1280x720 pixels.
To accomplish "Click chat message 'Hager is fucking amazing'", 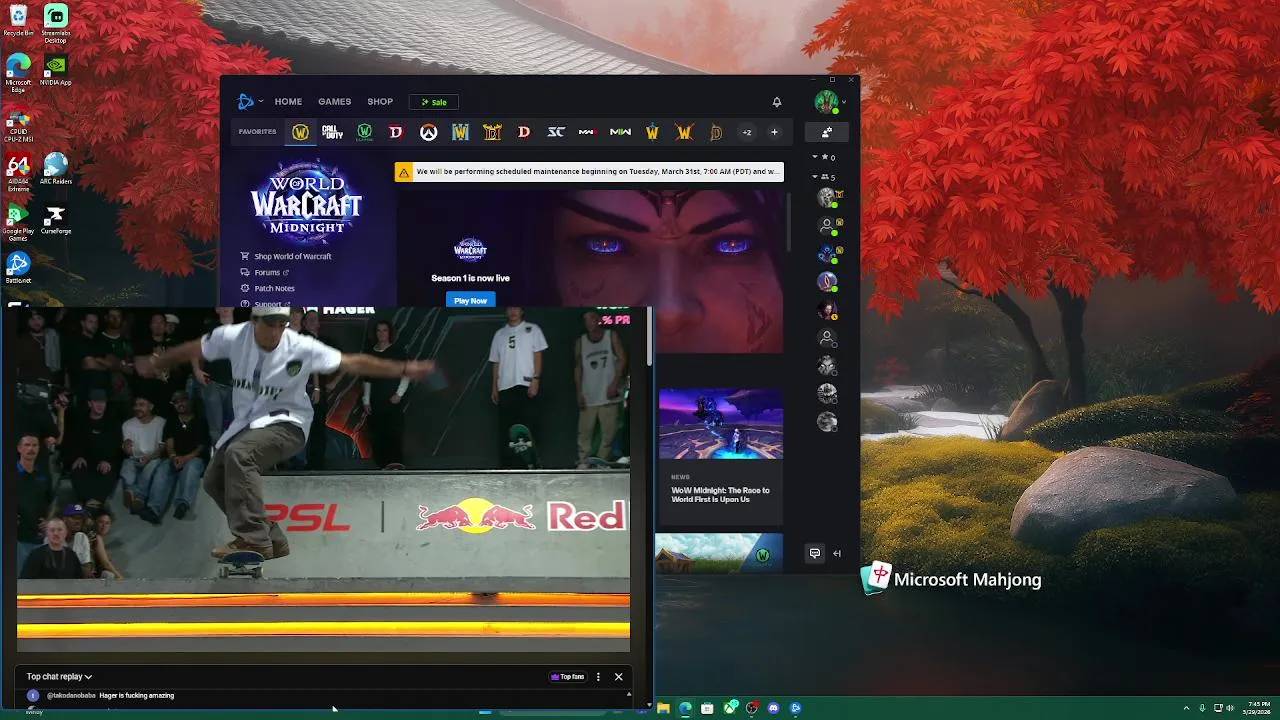I will 136,696.
